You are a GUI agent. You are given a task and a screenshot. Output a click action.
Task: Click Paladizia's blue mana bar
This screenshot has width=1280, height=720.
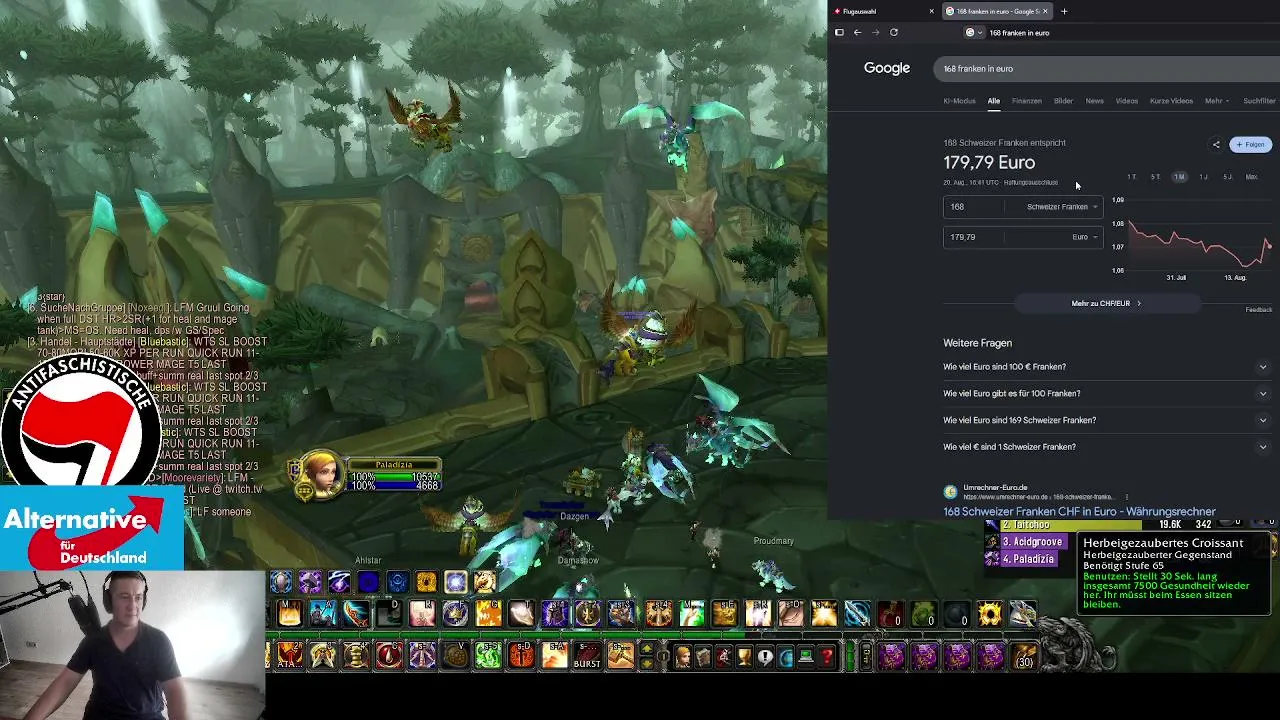tap(394, 486)
